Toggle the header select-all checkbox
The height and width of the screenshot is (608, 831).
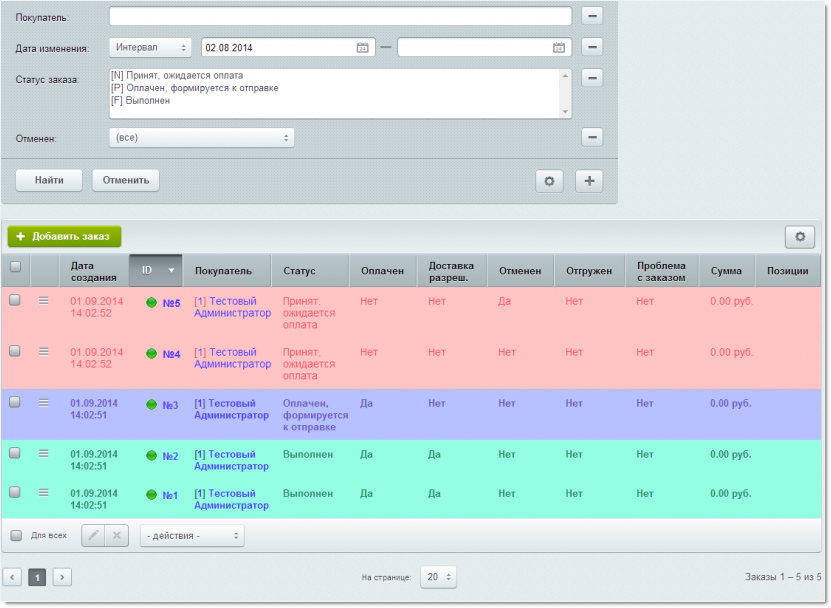(15, 267)
